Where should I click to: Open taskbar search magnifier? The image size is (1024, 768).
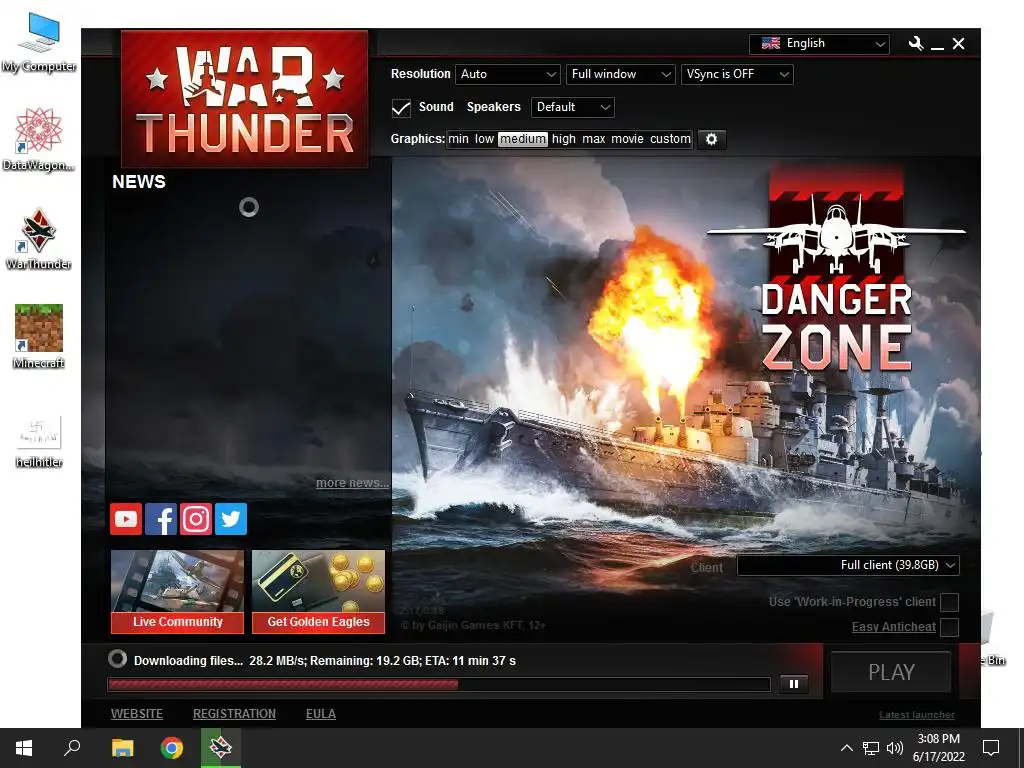point(72,748)
